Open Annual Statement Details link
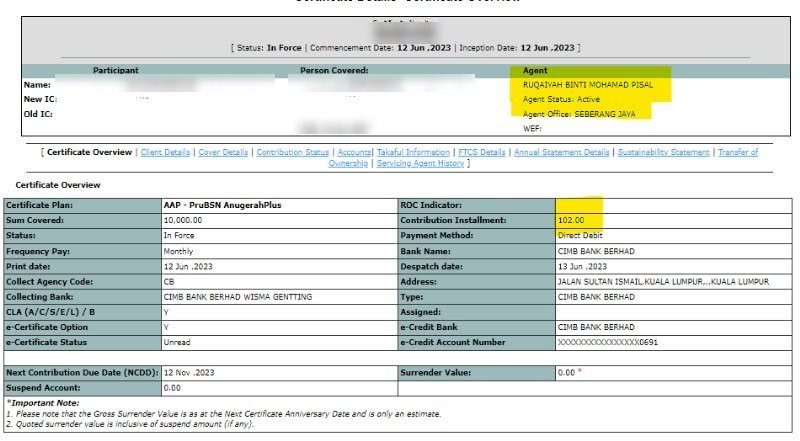Viewport: 800px width, 441px height. (x=561, y=152)
